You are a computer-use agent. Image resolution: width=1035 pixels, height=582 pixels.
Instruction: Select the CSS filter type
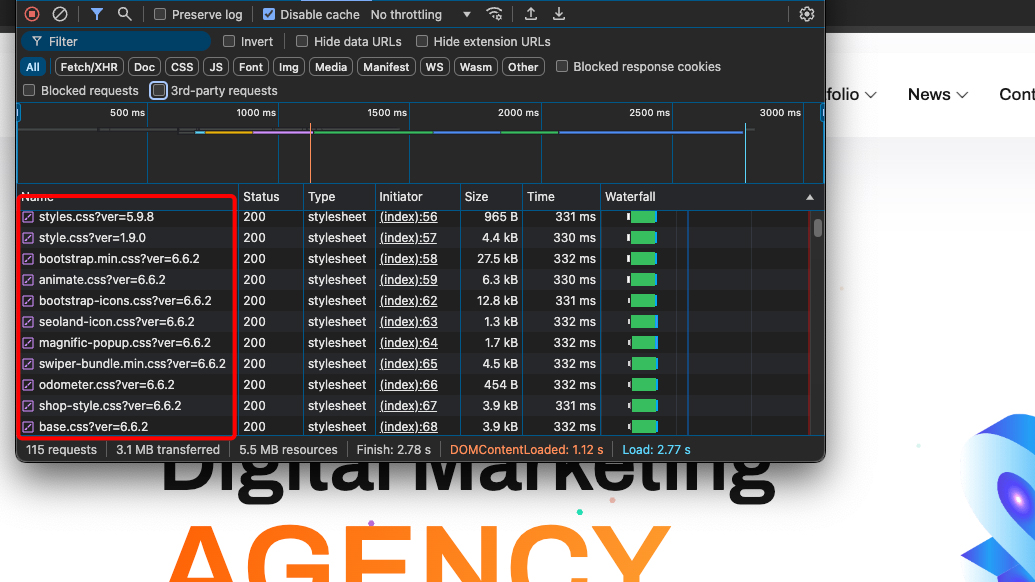click(182, 67)
